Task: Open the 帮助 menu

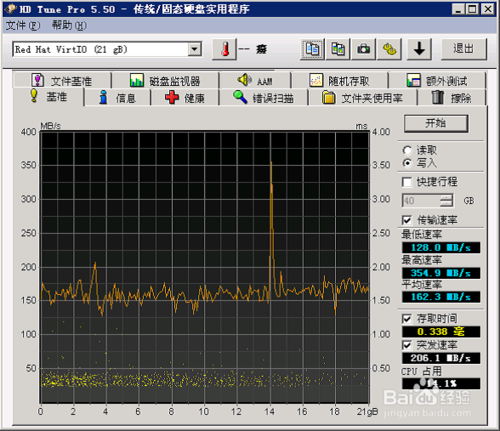Action: pyautogui.click(x=69, y=25)
